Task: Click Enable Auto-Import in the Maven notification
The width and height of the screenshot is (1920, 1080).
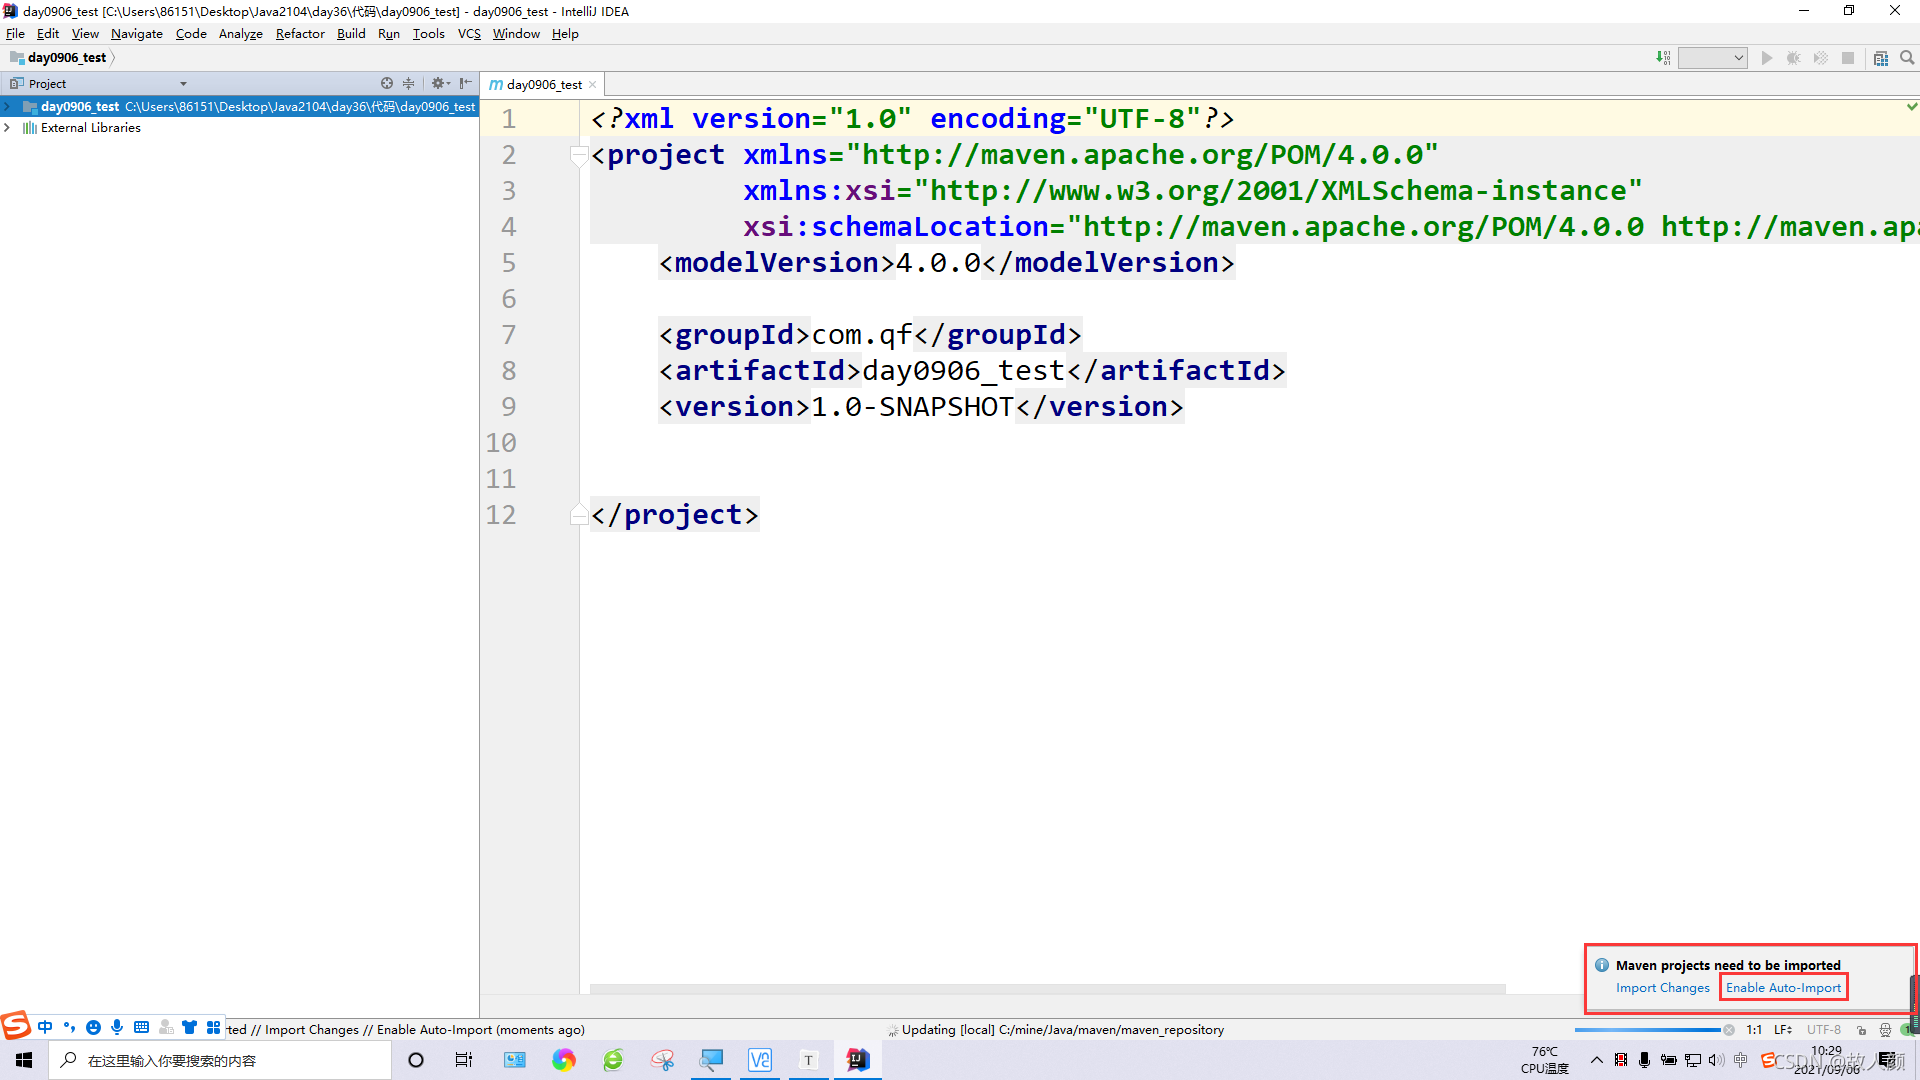Action: (x=1783, y=987)
